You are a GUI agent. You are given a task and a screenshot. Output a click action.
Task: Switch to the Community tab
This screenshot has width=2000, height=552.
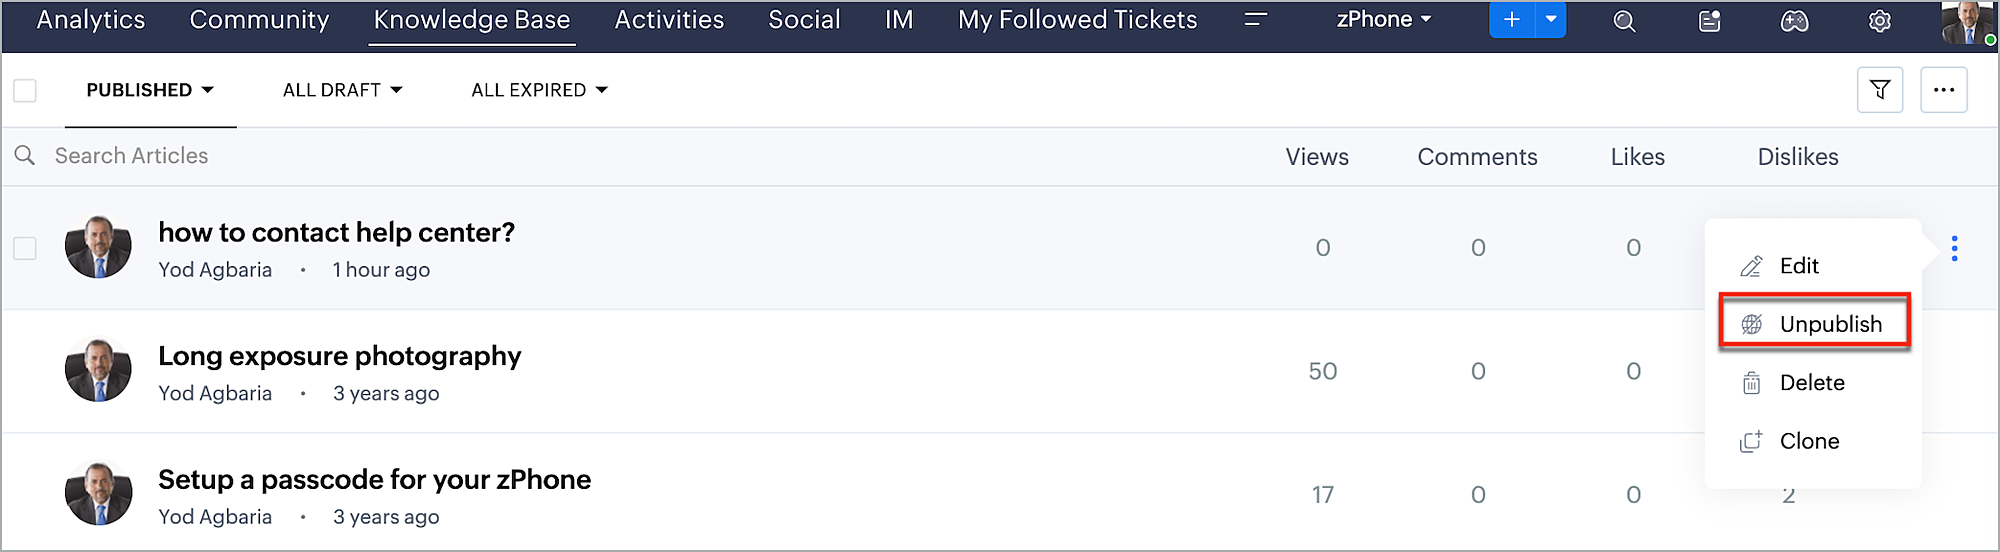pyautogui.click(x=259, y=20)
